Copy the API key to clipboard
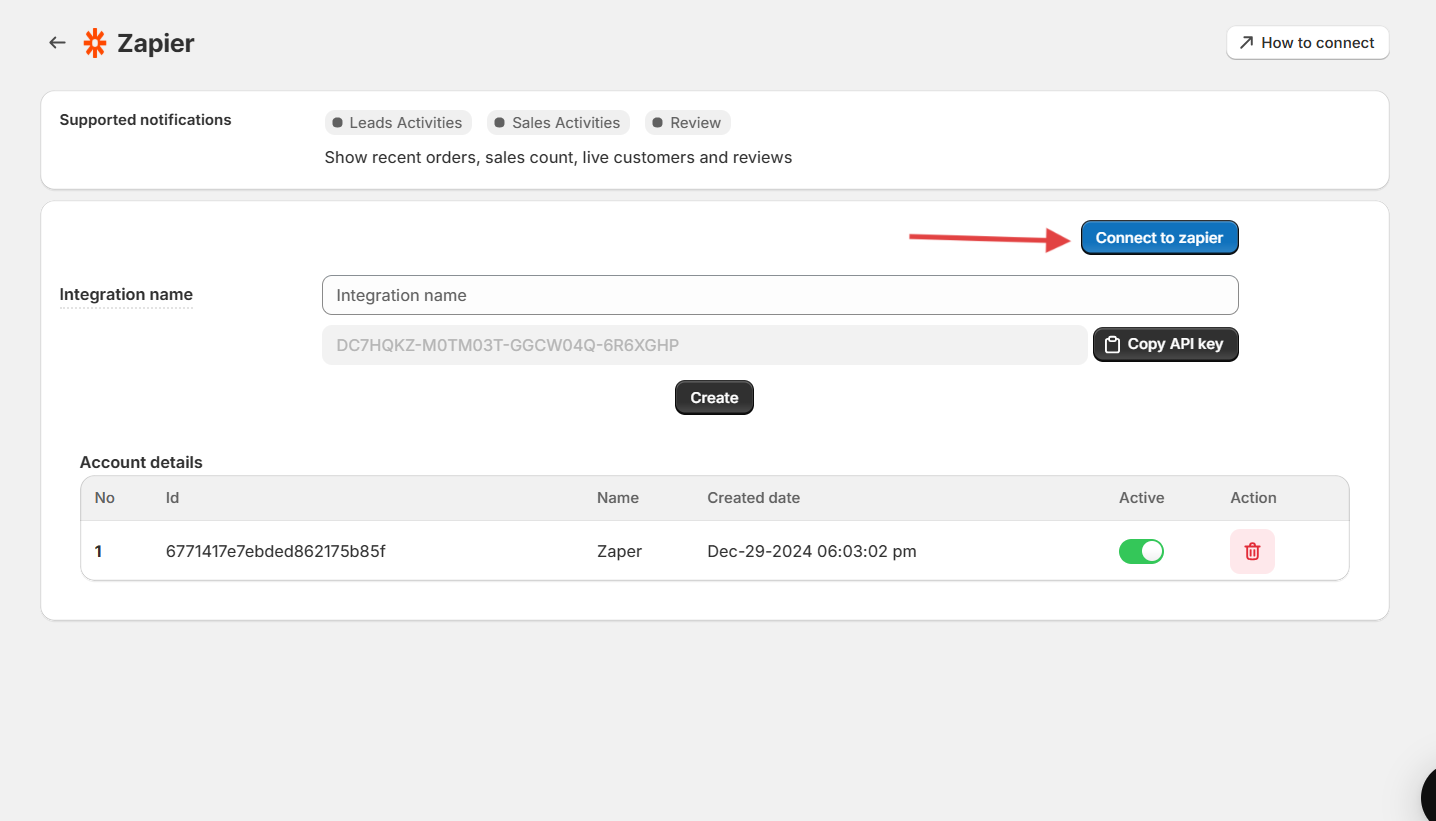The width and height of the screenshot is (1436, 821). click(x=1165, y=344)
